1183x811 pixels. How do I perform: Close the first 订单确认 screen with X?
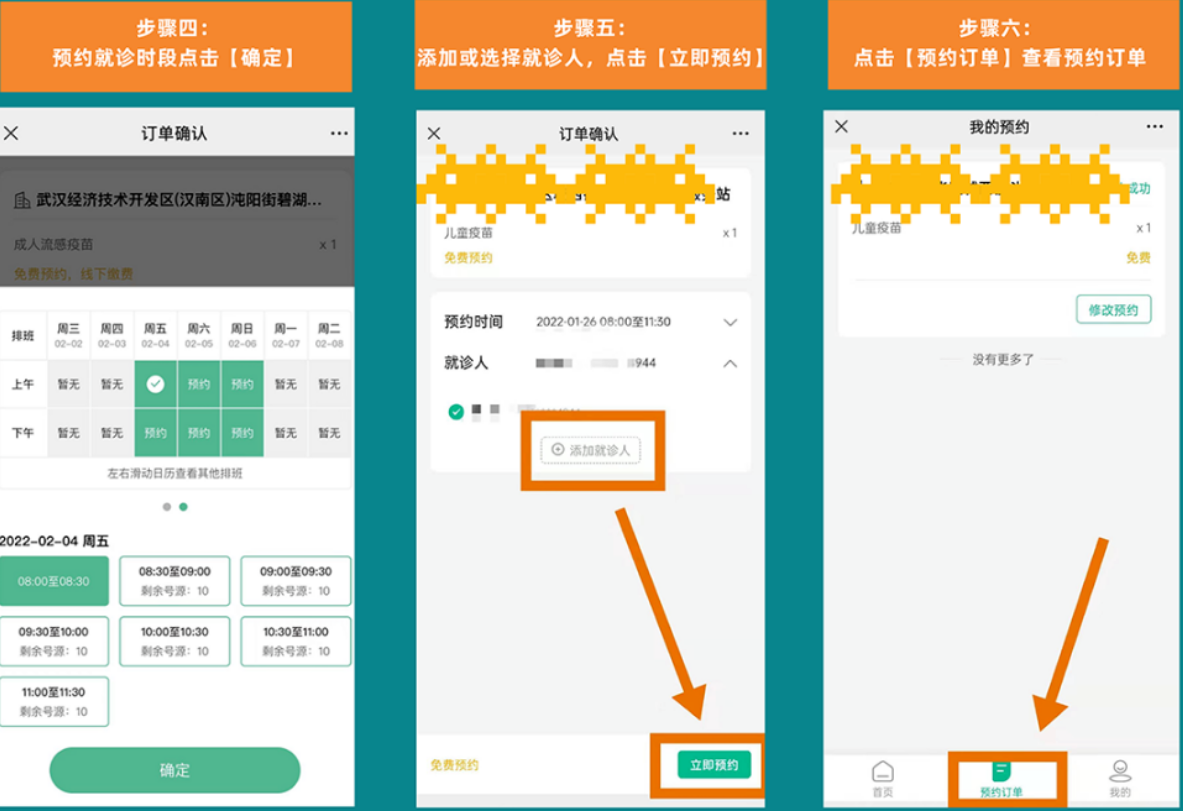pyautogui.click(x=11, y=134)
